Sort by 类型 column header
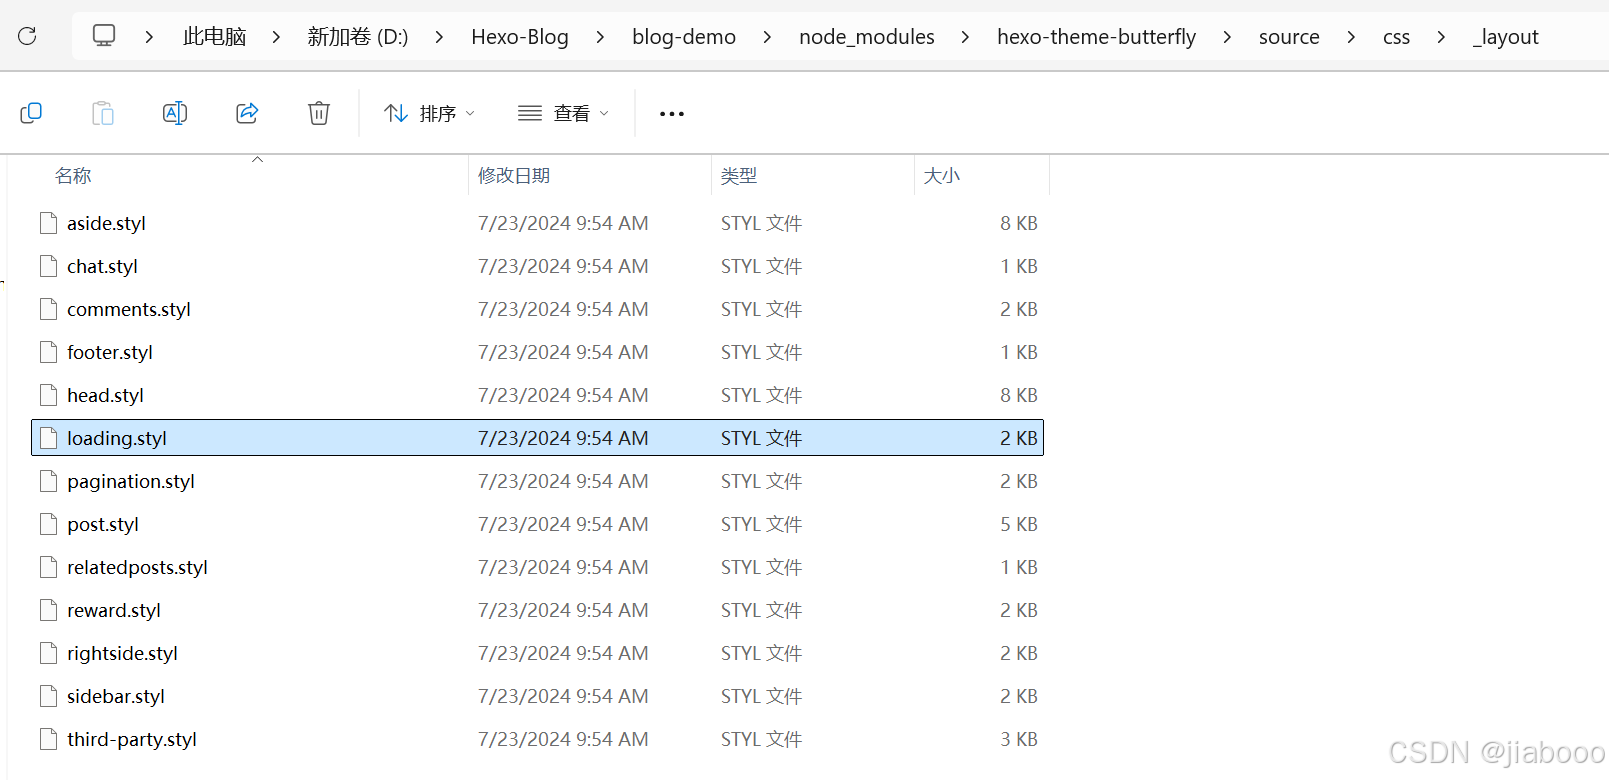Screen dimensions: 1609x780 pos(739,176)
